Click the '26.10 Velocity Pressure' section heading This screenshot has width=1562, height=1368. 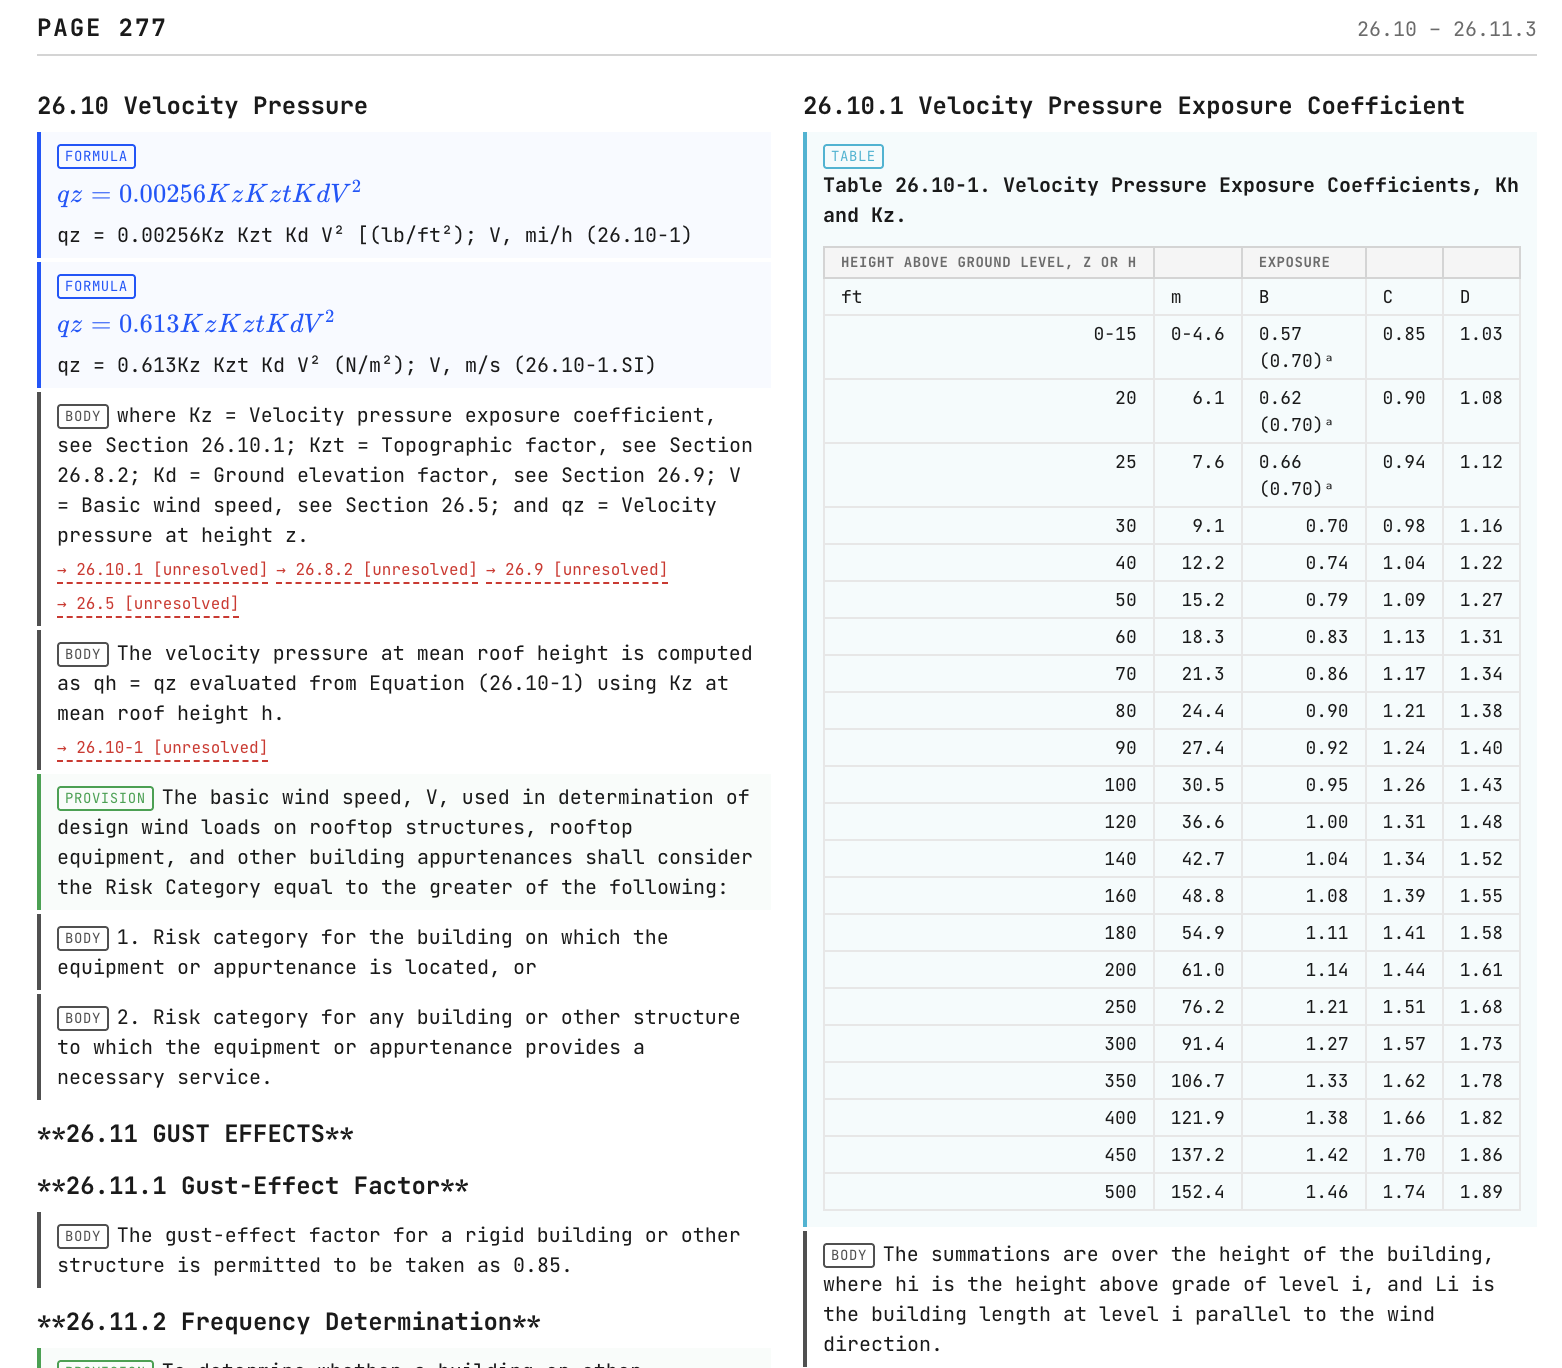coord(202,106)
